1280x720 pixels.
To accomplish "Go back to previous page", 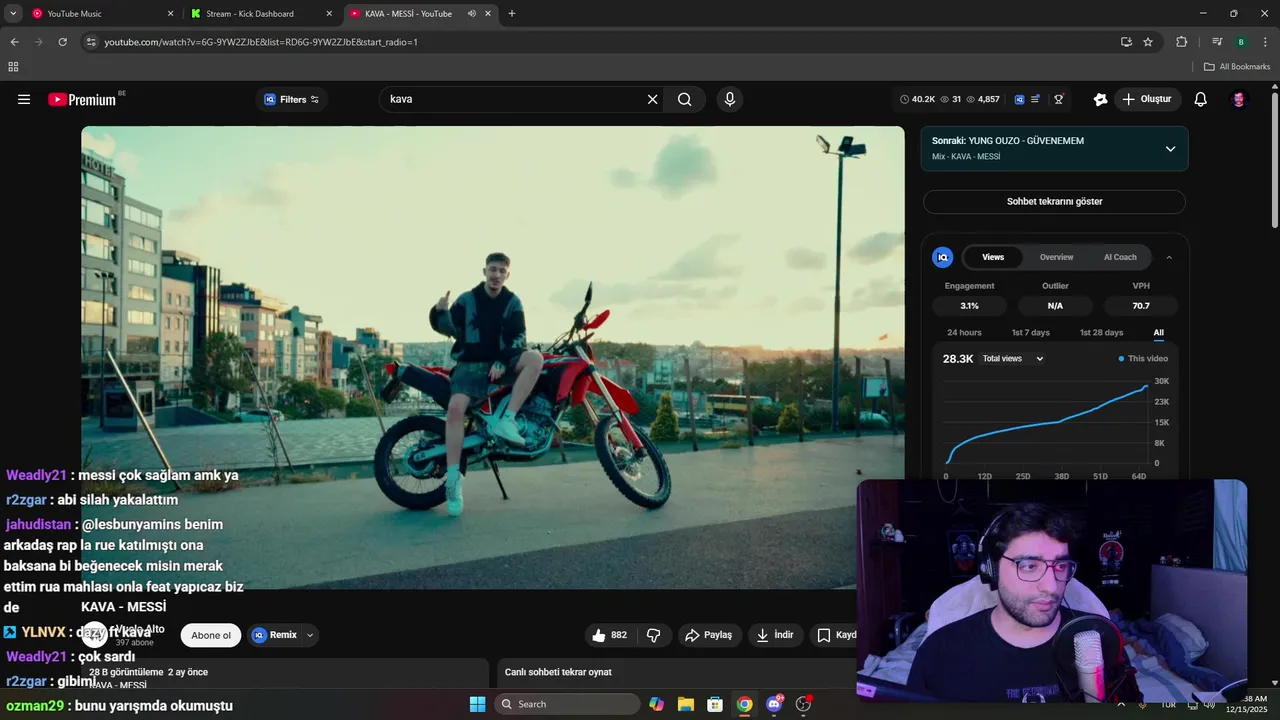I will point(14,42).
